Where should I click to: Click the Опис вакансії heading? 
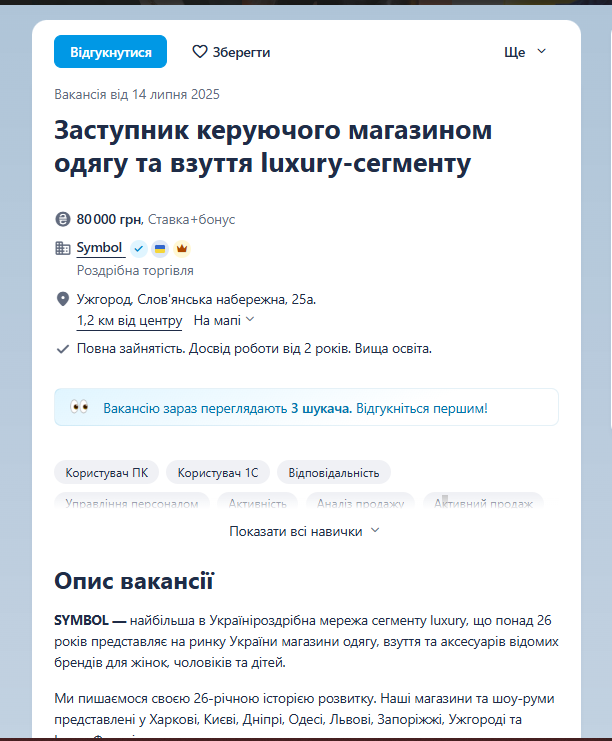click(x=134, y=581)
